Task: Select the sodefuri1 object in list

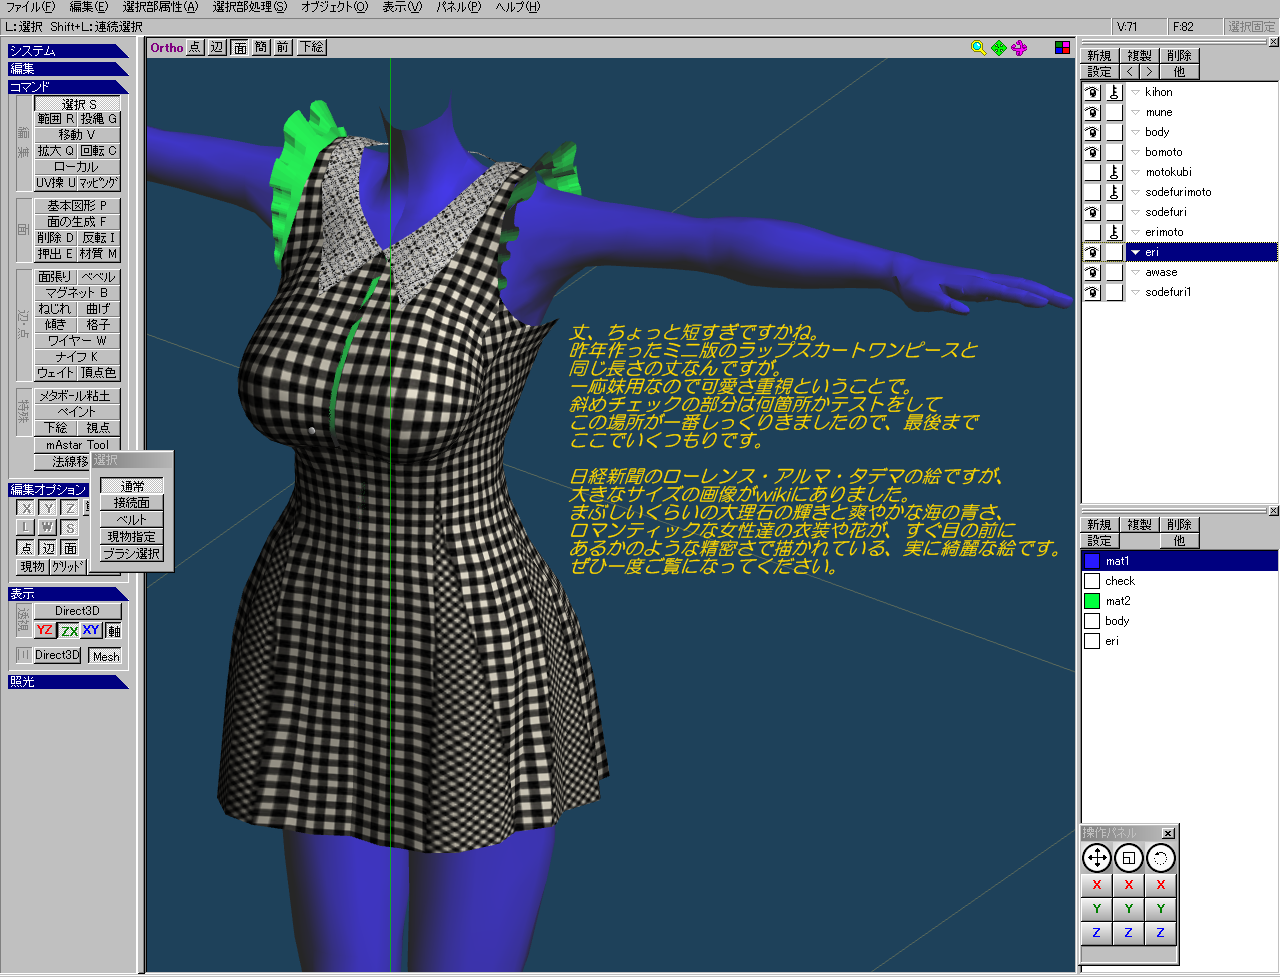Action: click(x=1167, y=292)
